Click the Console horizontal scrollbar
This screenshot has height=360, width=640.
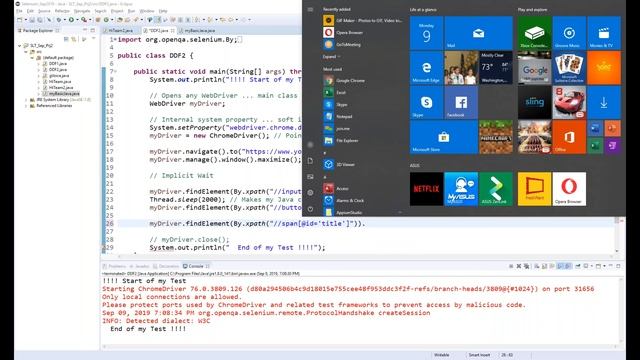pos(359,347)
